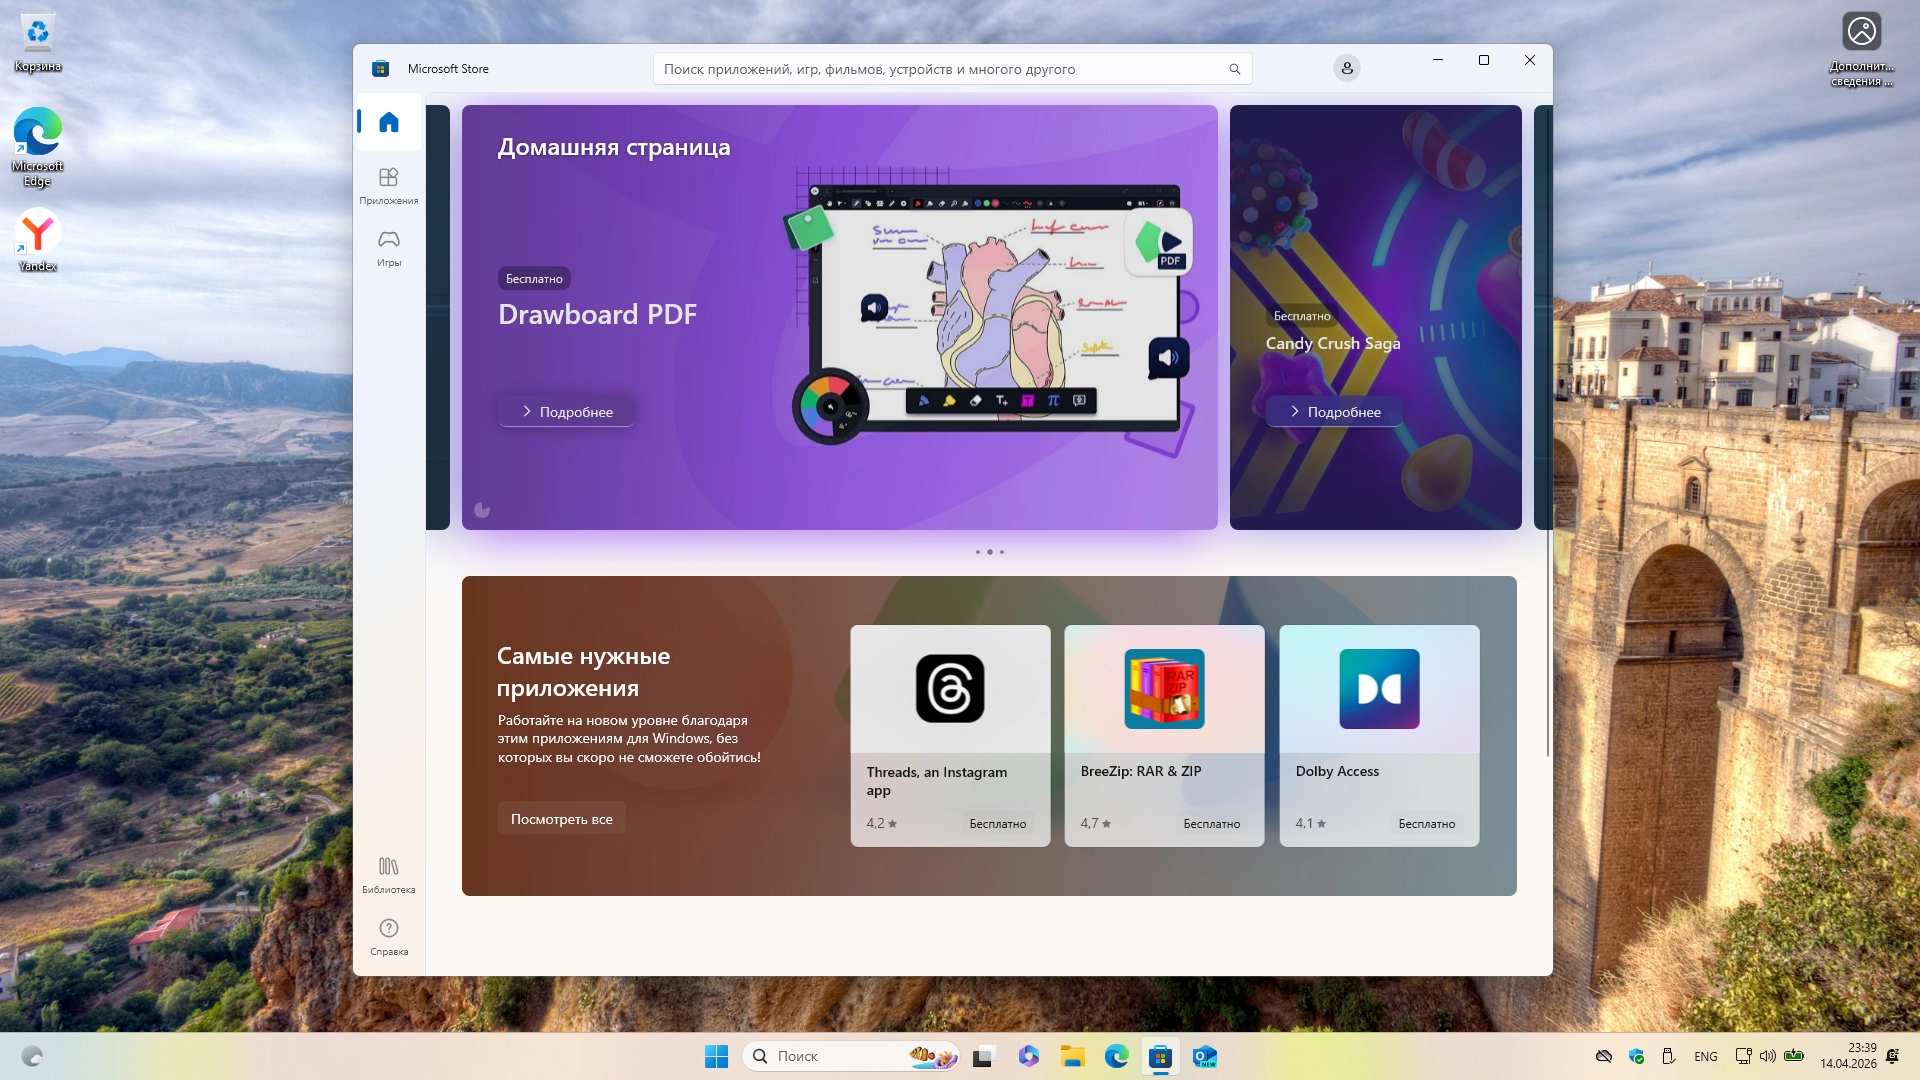
Task: Click Подробнее for Candy Crush Saga
Action: tap(1335, 412)
